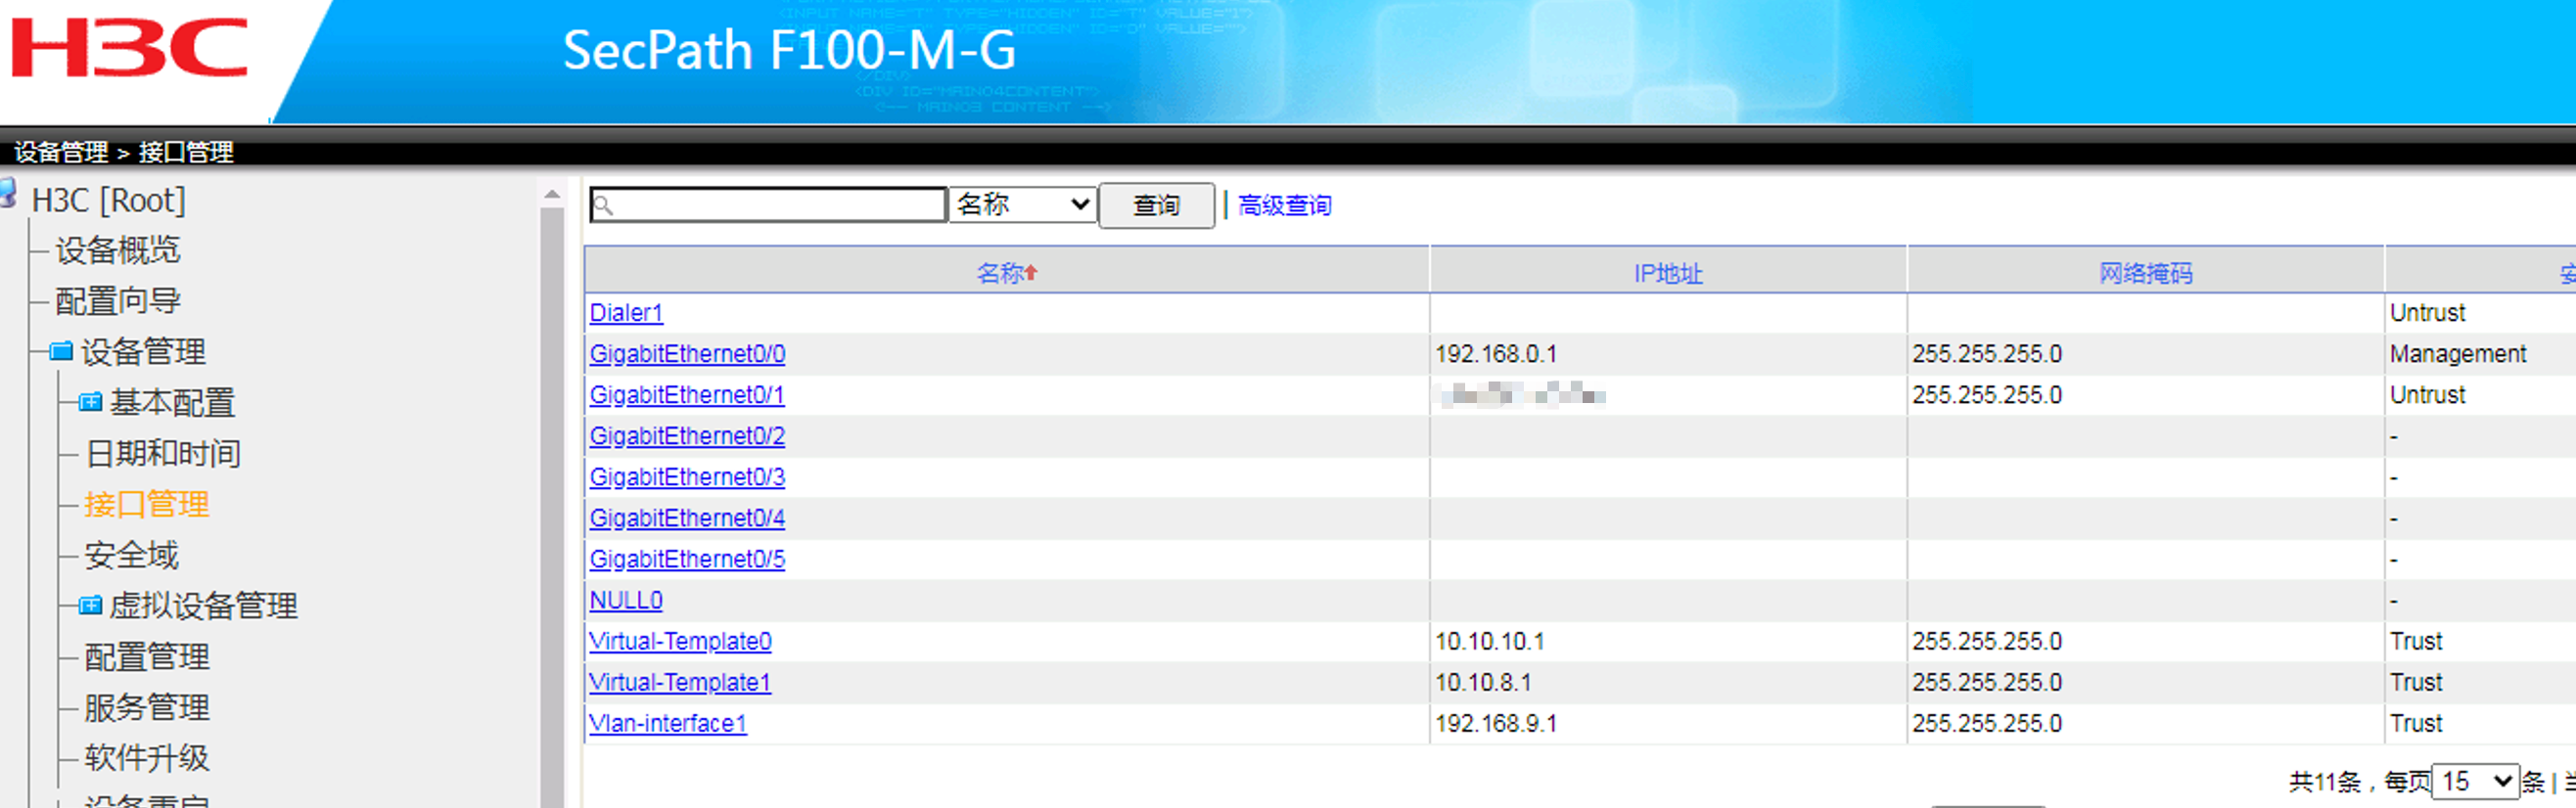Open the GigabitEthernet0/2 interface link
The width and height of the screenshot is (2576, 808).
point(687,436)
